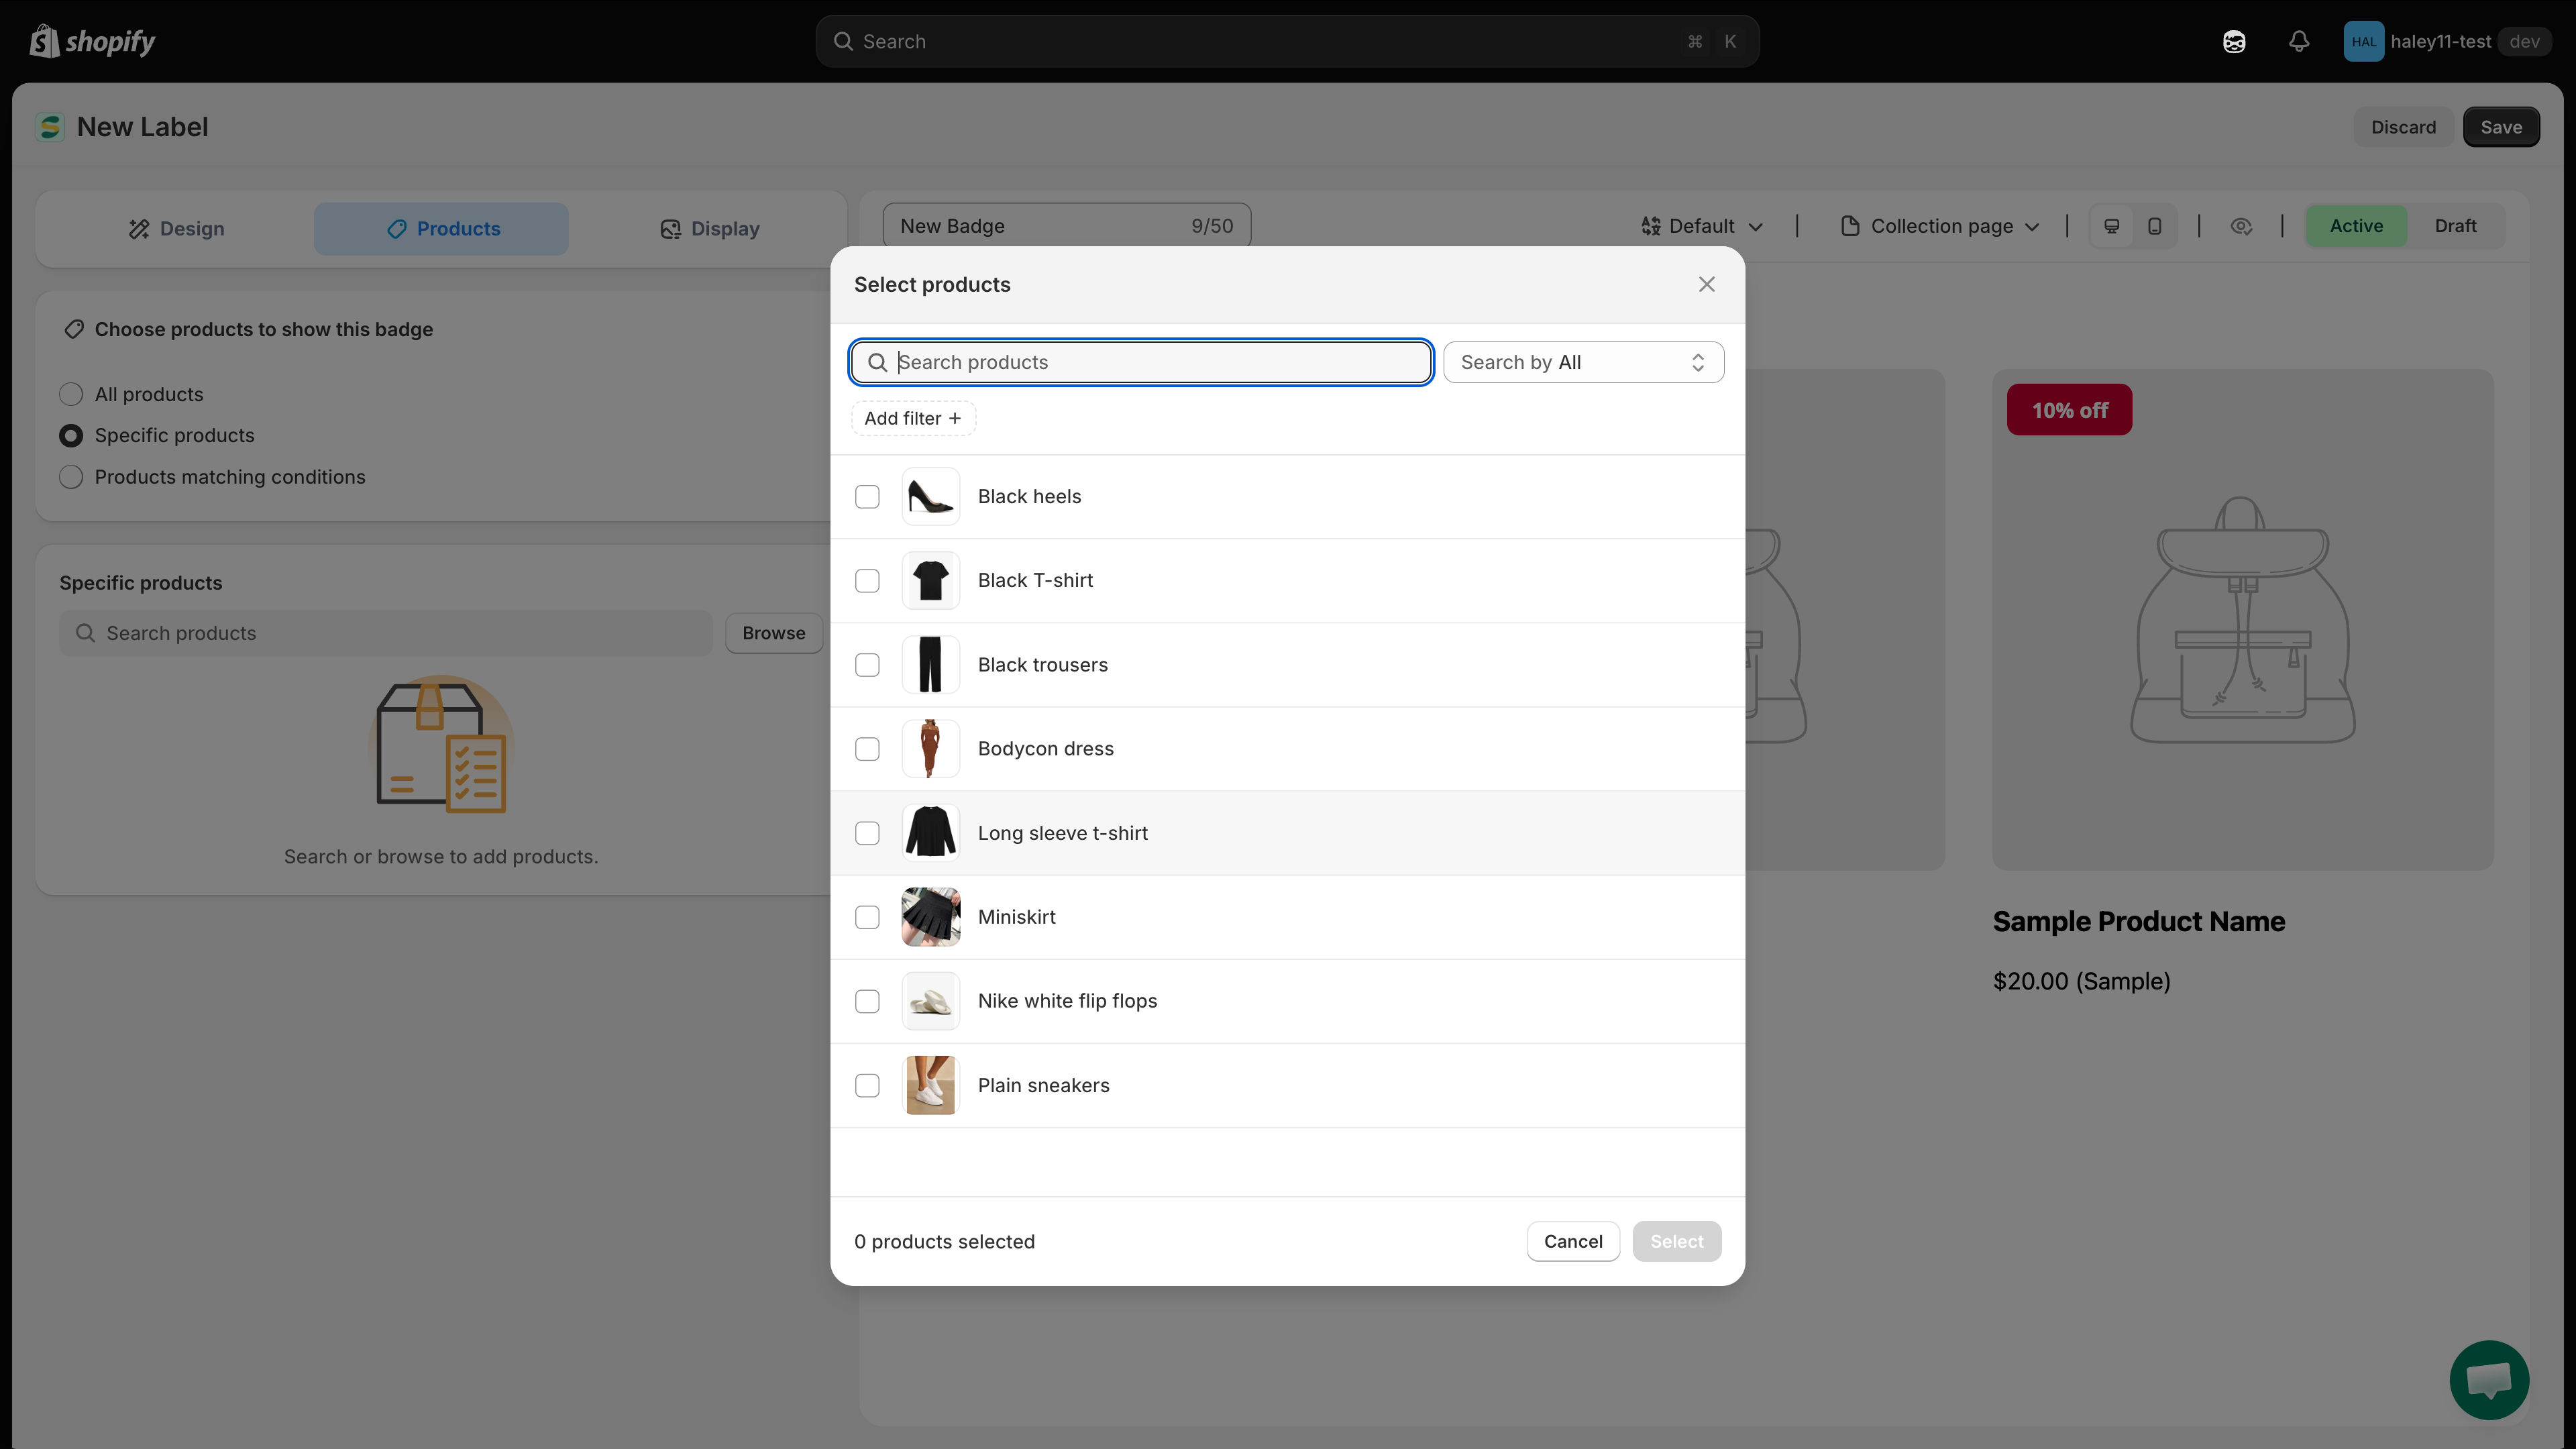Open the Collection page dropdown
This screenshot has width=2576, height=1449.
tap(1940, 226)
